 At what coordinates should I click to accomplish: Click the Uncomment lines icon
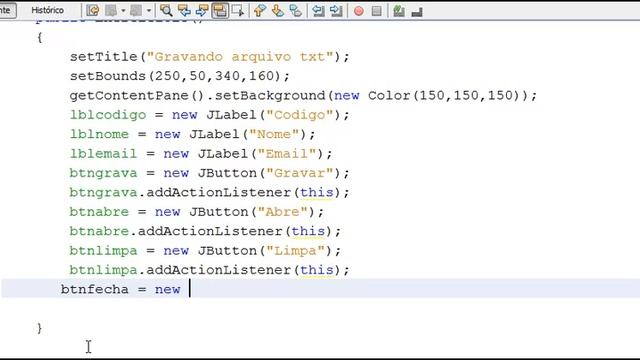(x=417, y=12)
